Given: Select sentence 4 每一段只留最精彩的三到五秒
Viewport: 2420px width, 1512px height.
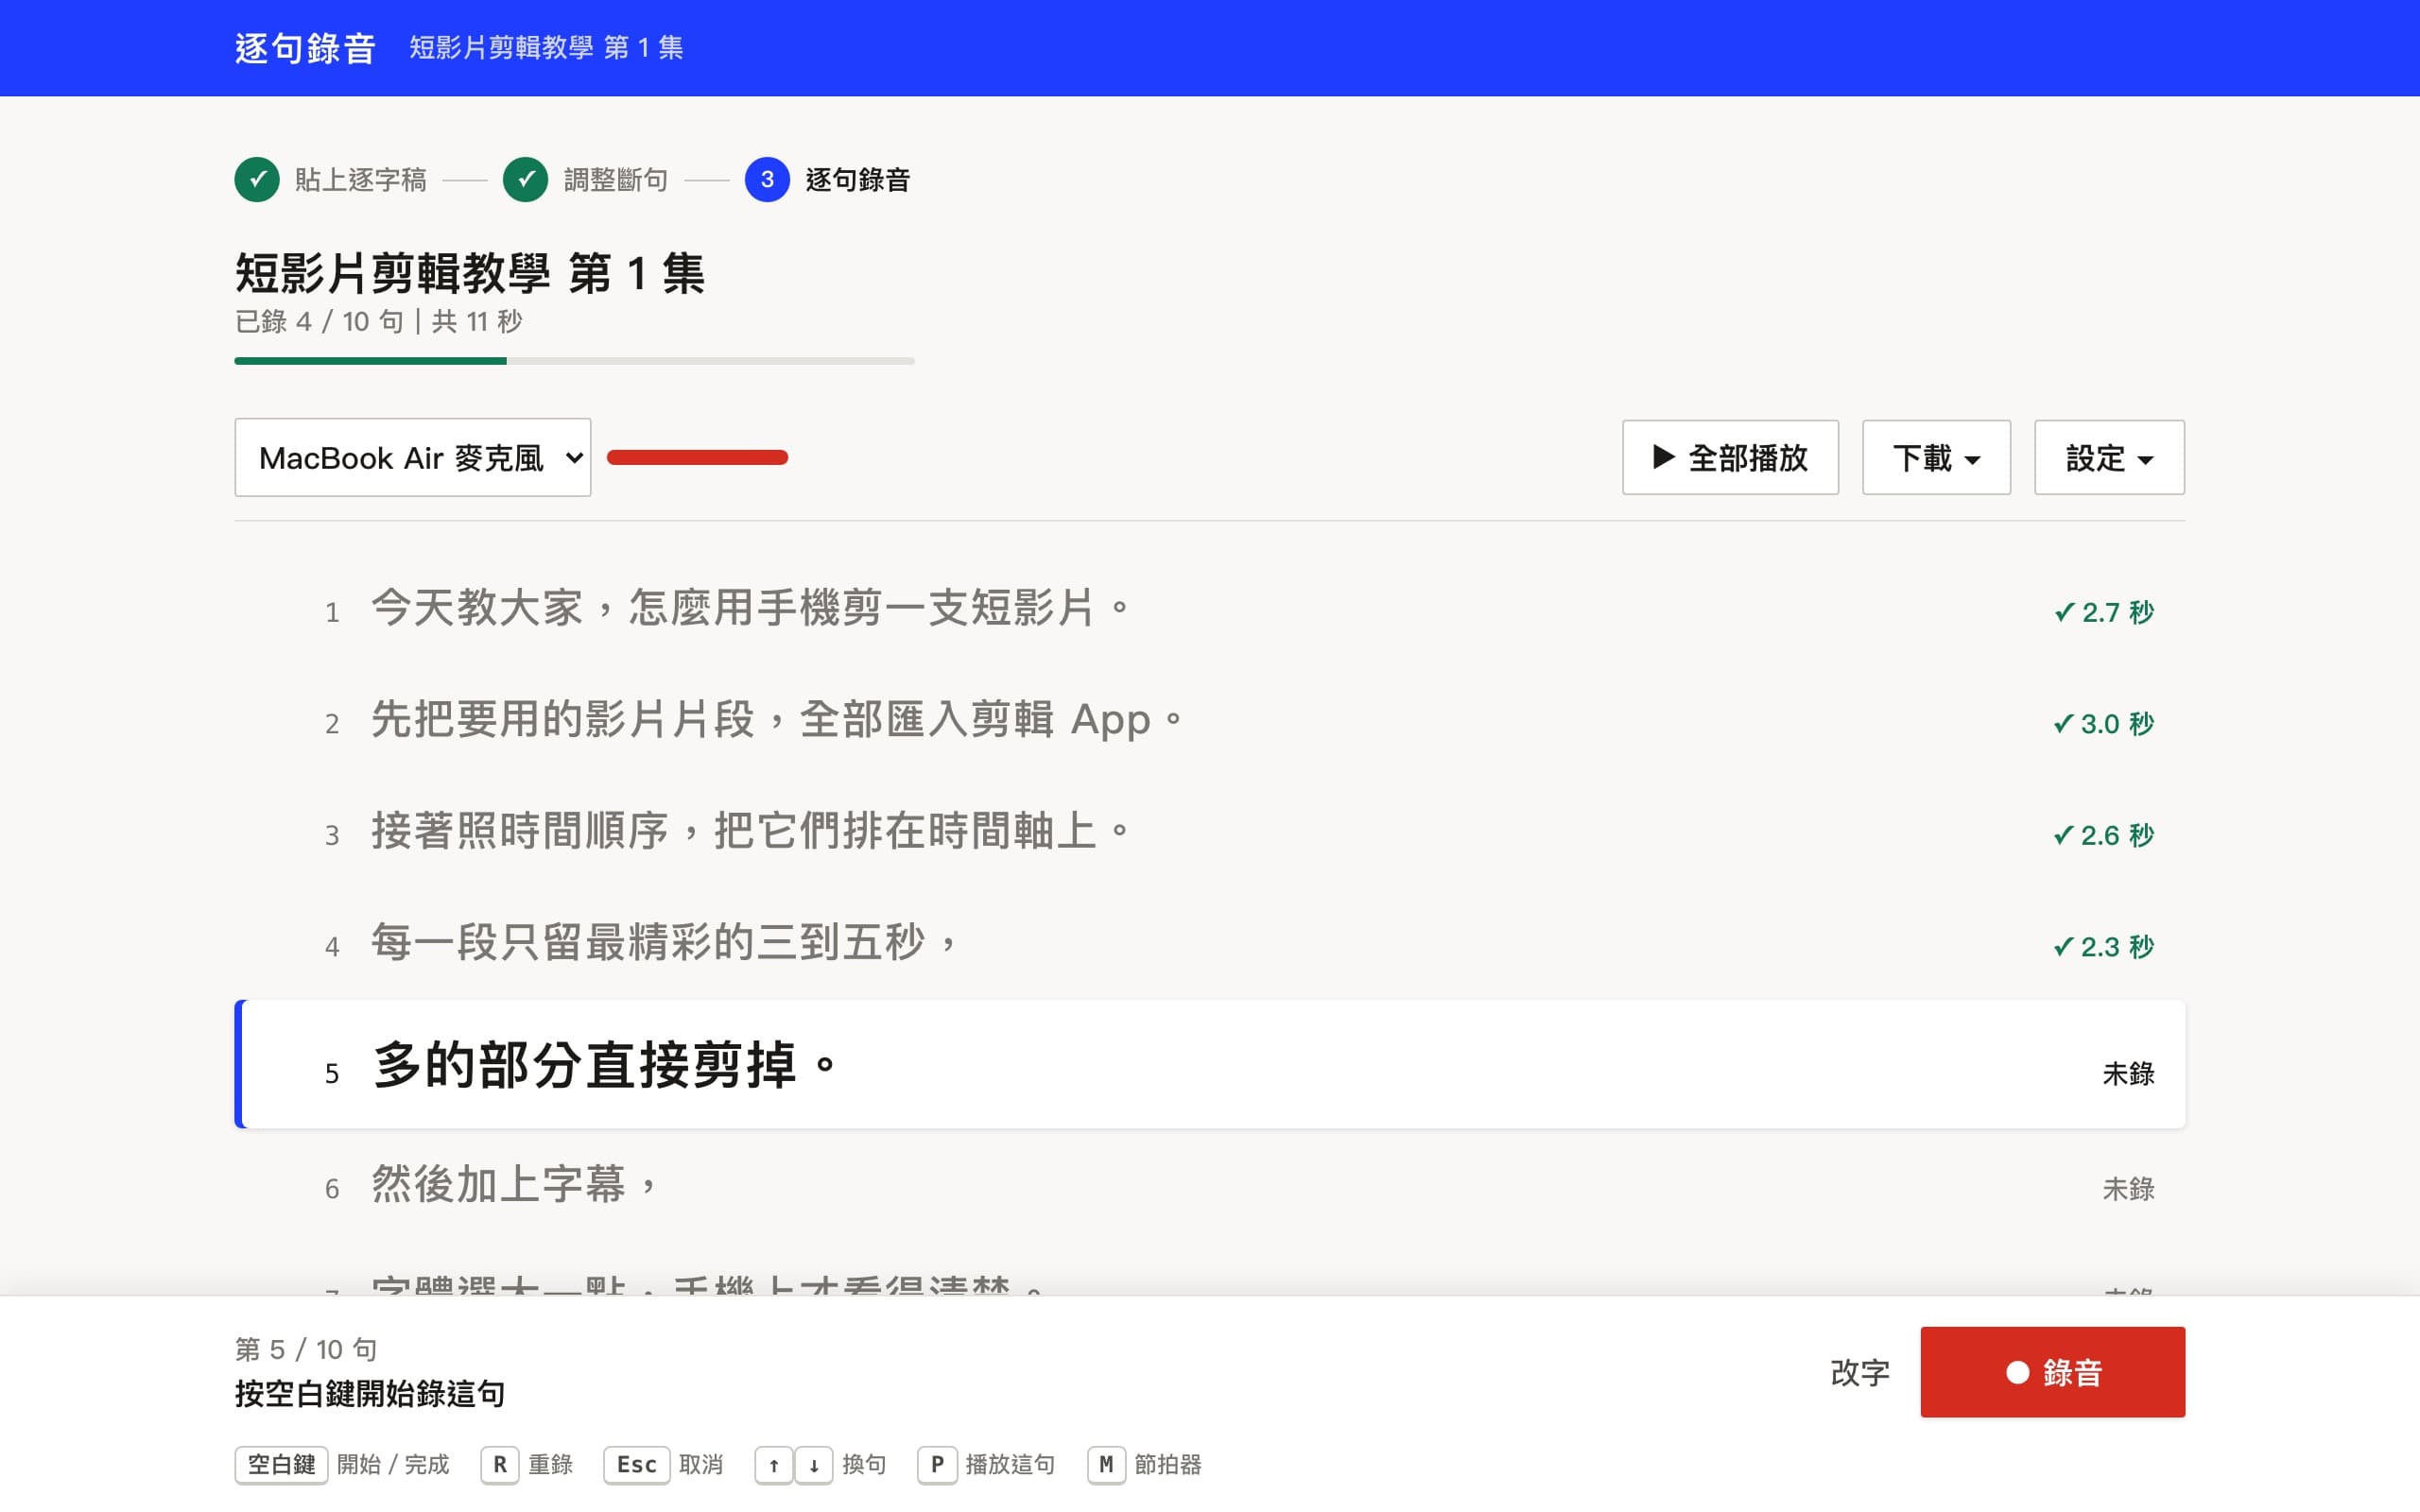Looking at the screenshot, I should point(1210,944).
